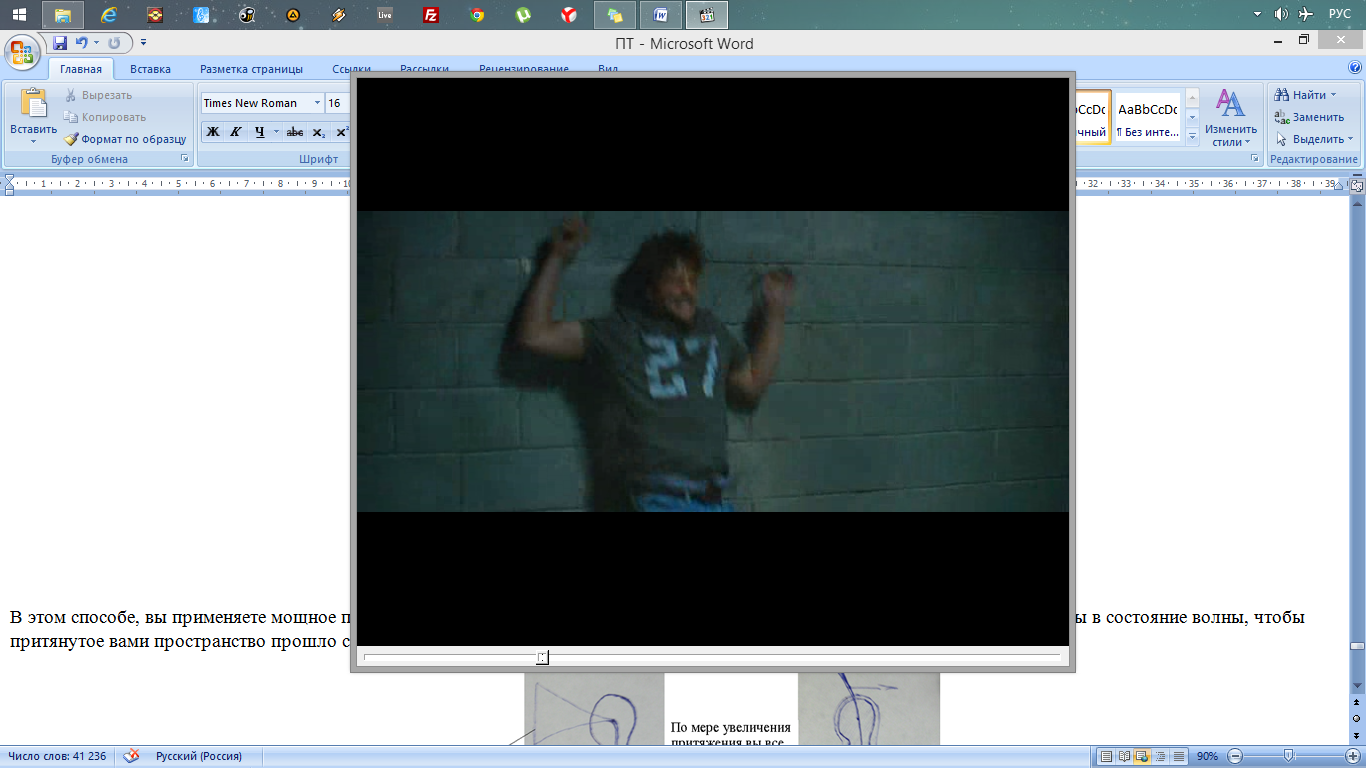
Task: Launch Internet Explorer from taskbar
Action: (109, 15)
